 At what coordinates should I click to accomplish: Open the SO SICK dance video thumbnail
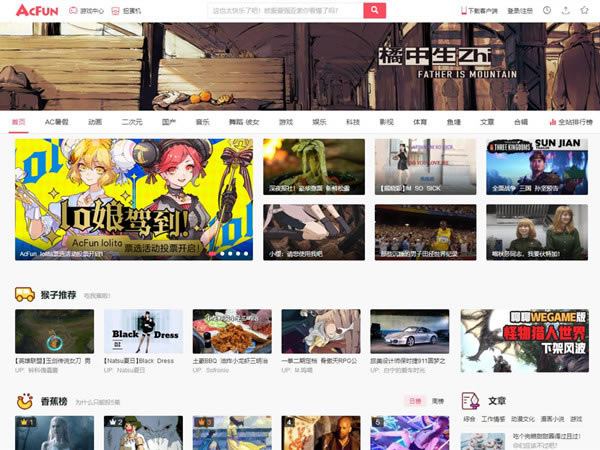(426, 167)
